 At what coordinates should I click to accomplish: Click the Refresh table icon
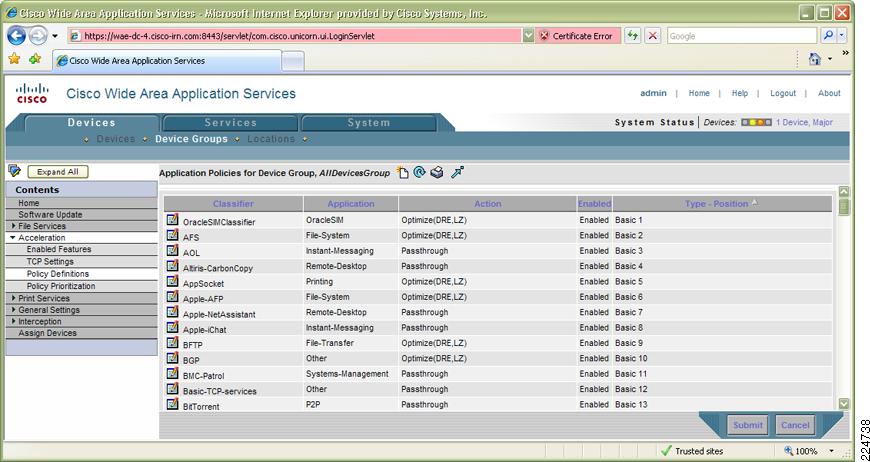(419, 172)
